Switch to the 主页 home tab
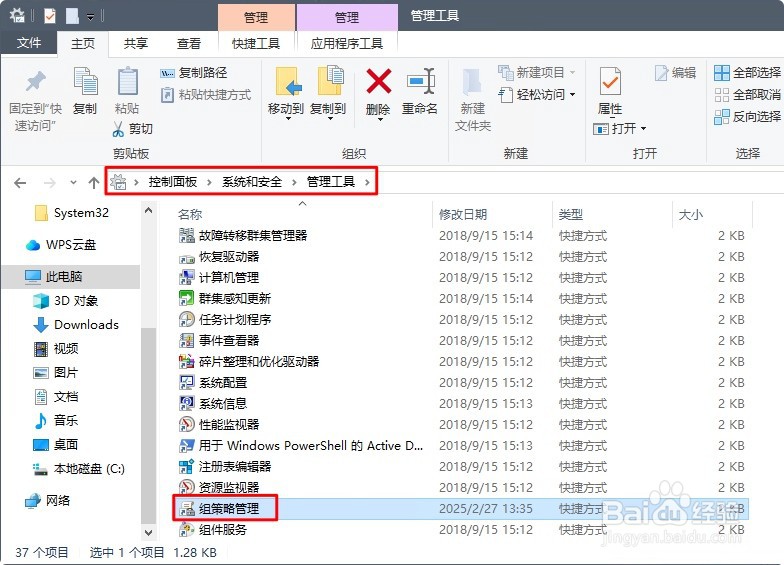Image resolution: width=784 pixels, height=565 pixels. (x=83, y=44)
